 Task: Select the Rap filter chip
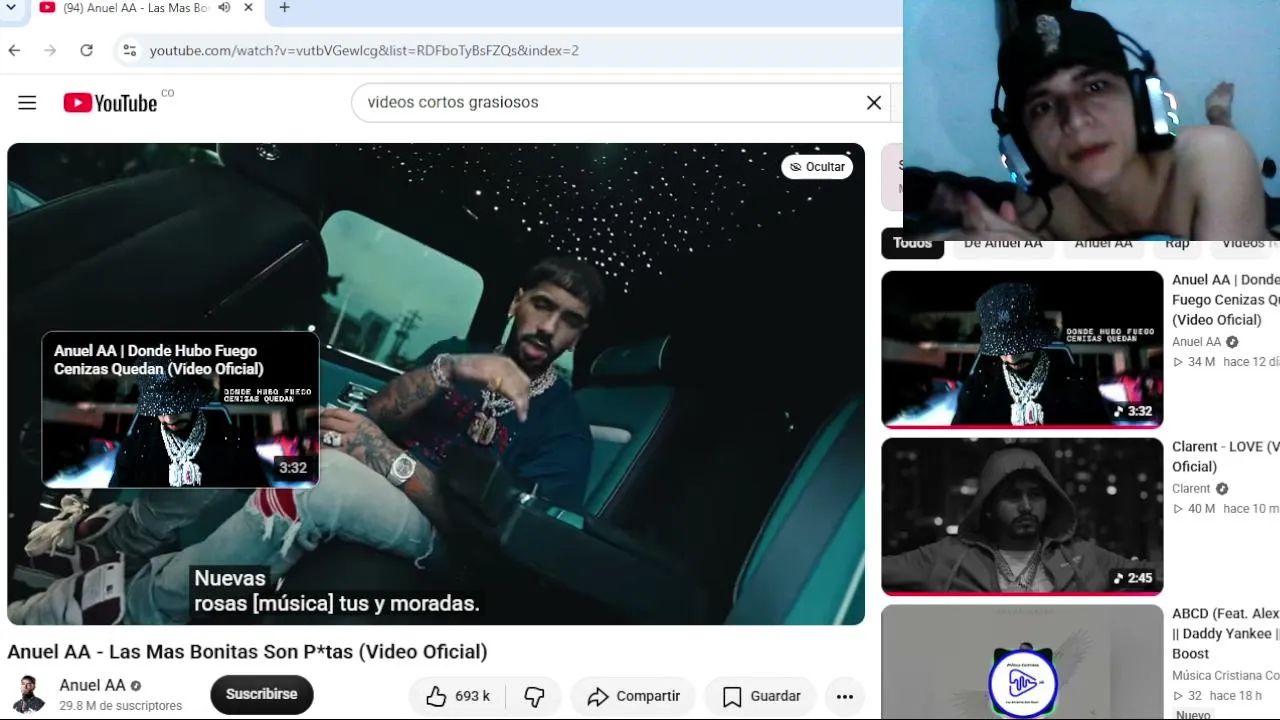click(1177, 244)
